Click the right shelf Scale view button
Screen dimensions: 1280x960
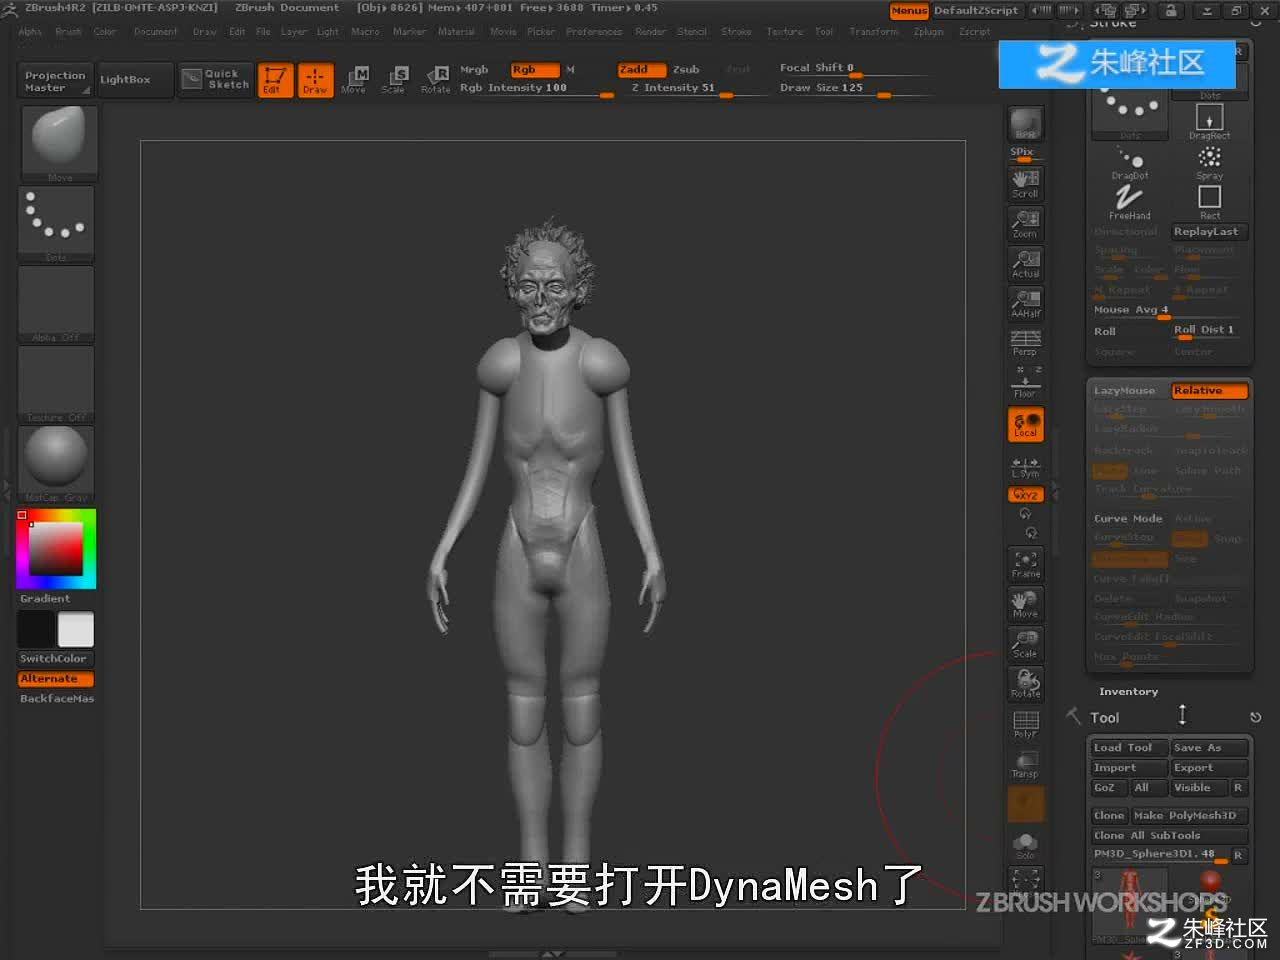(1026, 643)
